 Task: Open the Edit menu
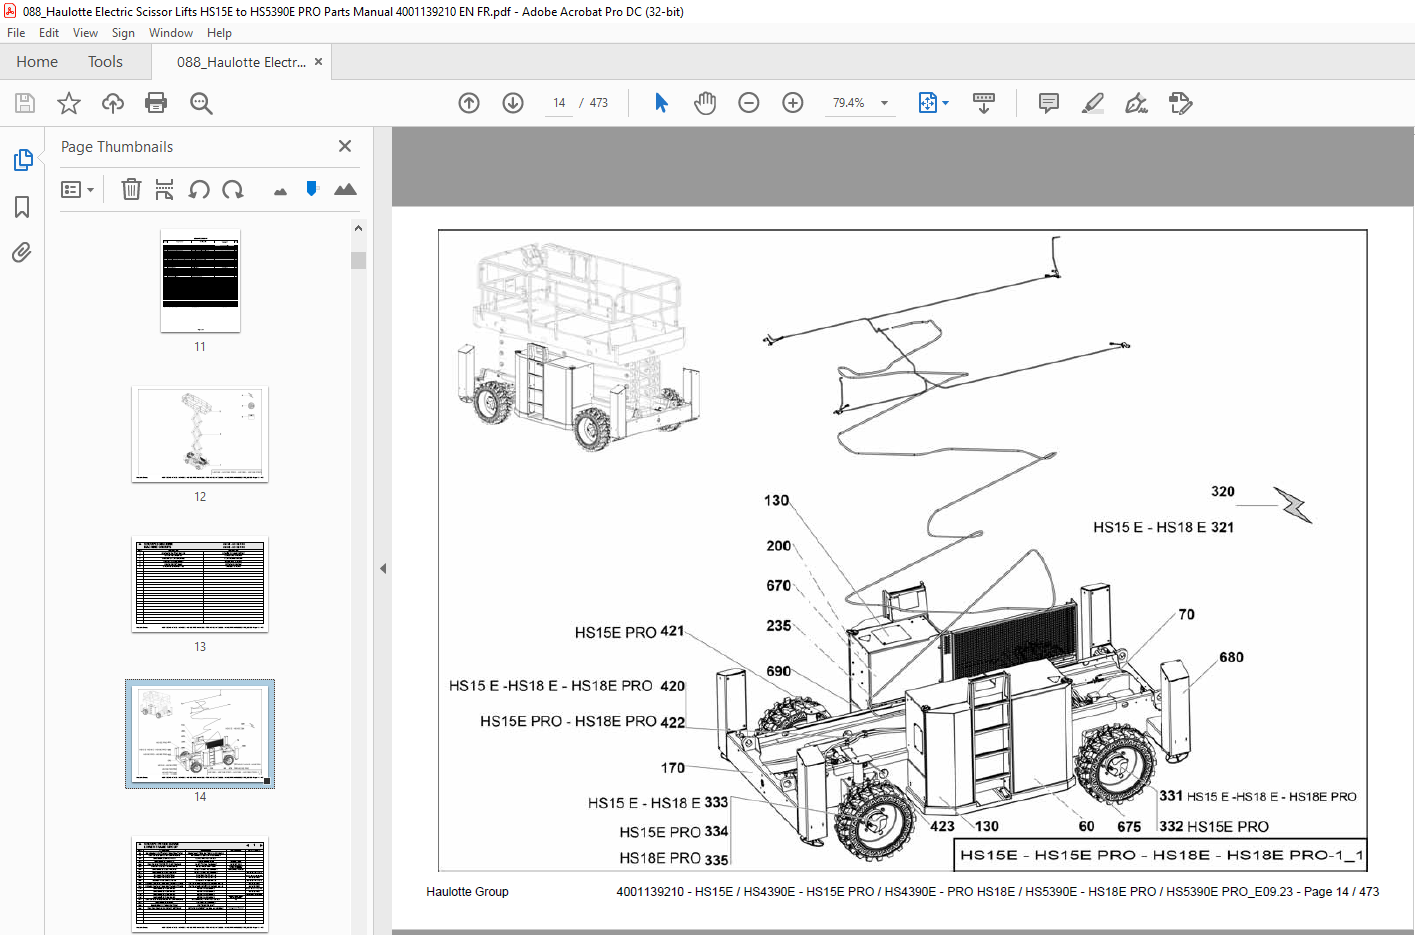tap(49, 33)
